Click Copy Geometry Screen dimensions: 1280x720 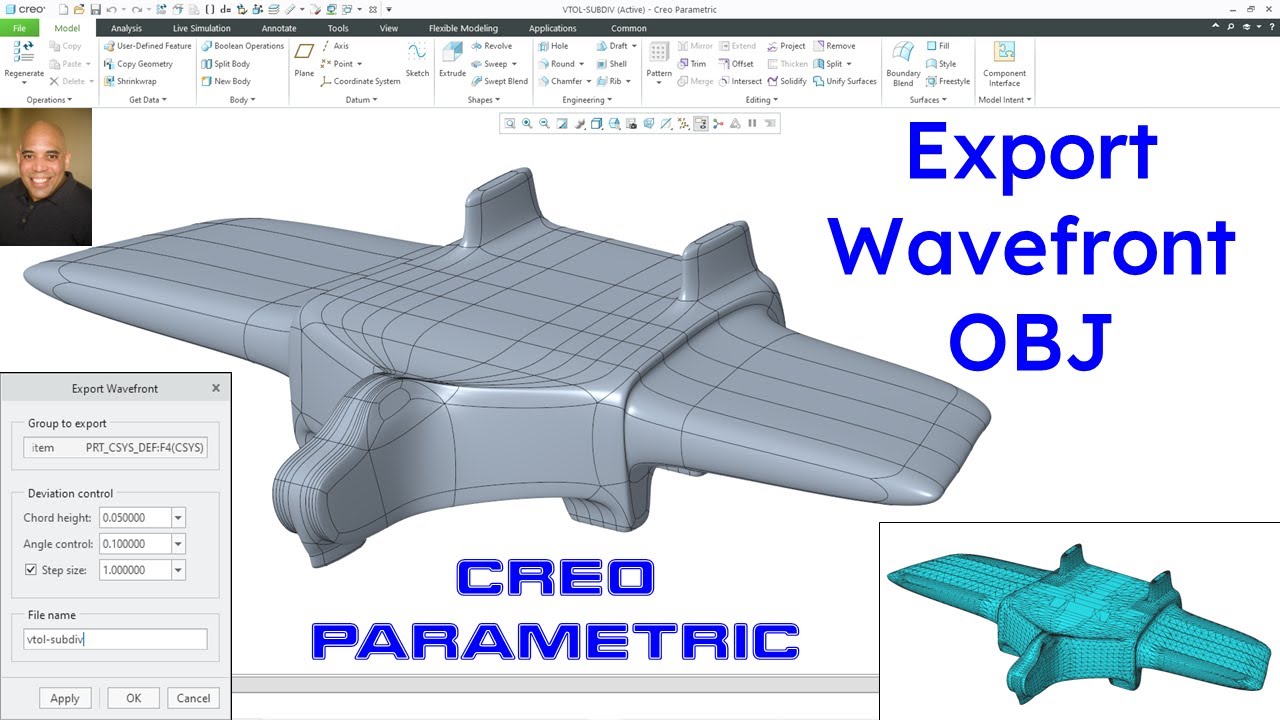pos(138,64)
